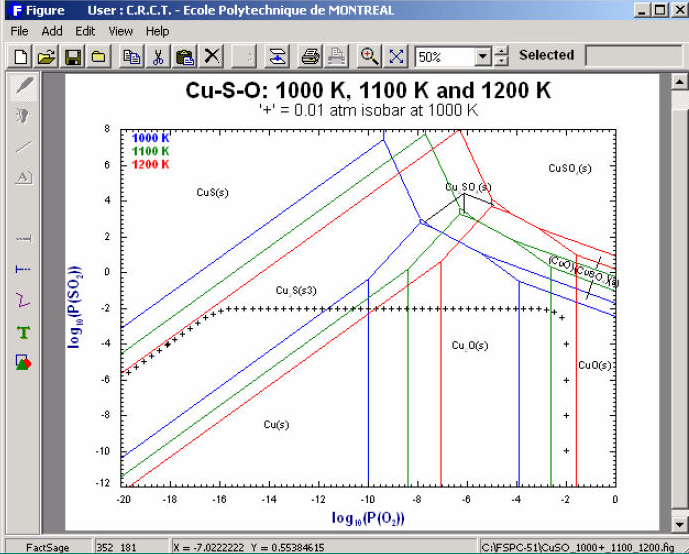The image size is (689, 554).
Task: Open a figure file with folder icon
Action: (46, 57)
